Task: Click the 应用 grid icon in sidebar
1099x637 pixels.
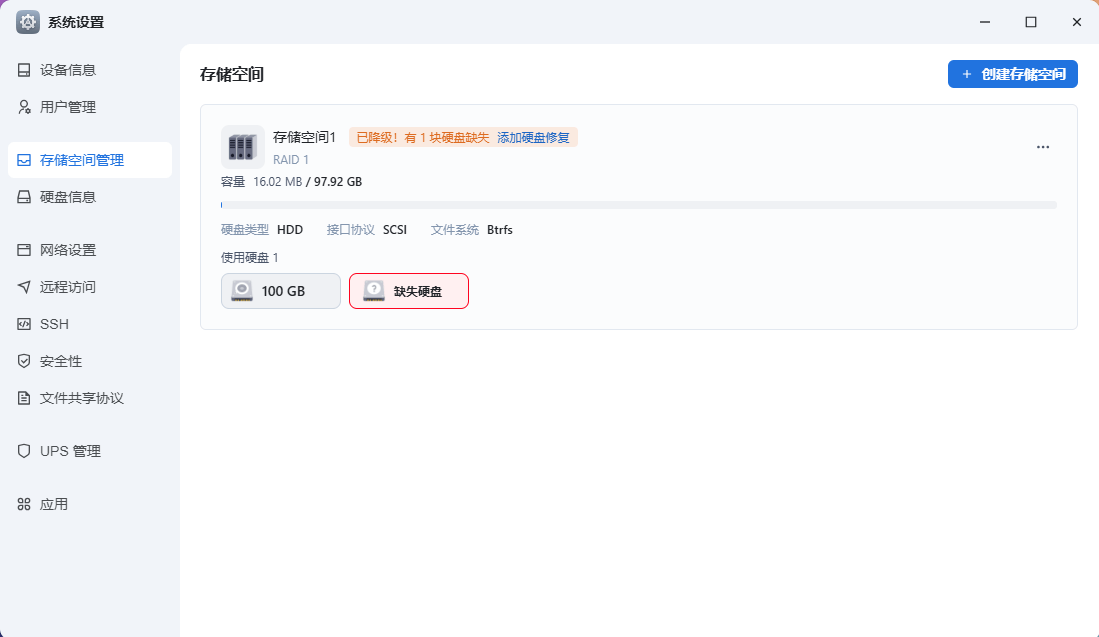Action: [24, 504]
